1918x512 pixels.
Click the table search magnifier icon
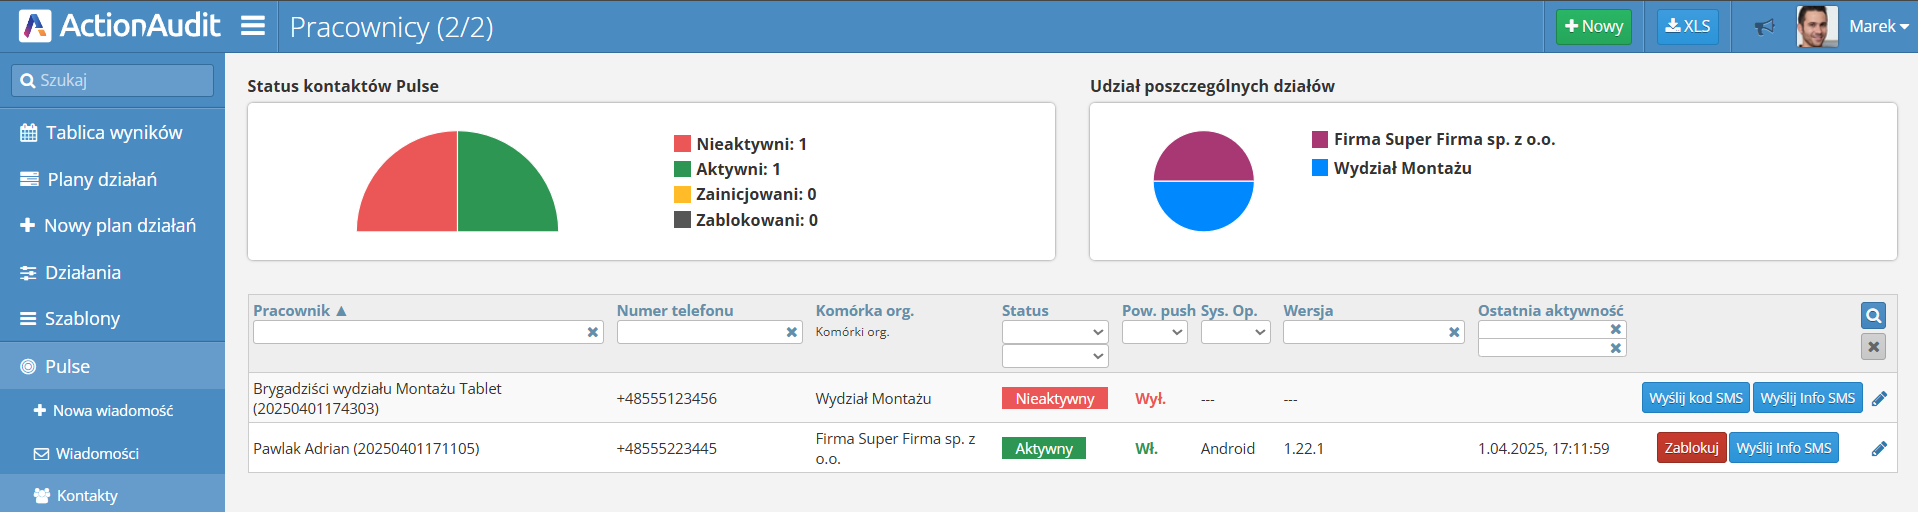(x=1873, y=316)
